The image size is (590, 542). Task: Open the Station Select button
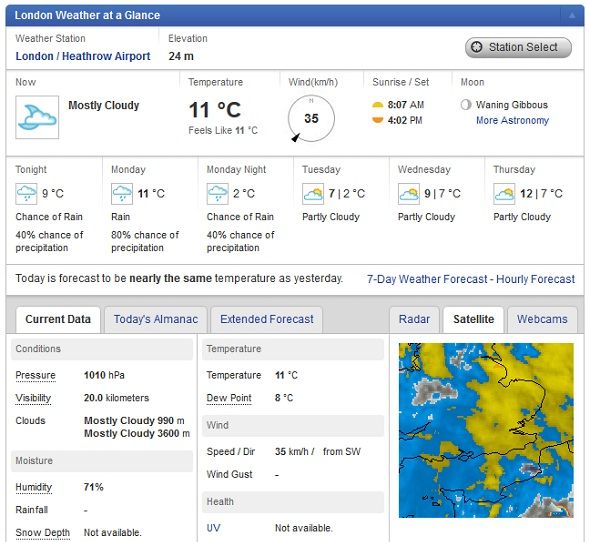click(x=518, y=47)
